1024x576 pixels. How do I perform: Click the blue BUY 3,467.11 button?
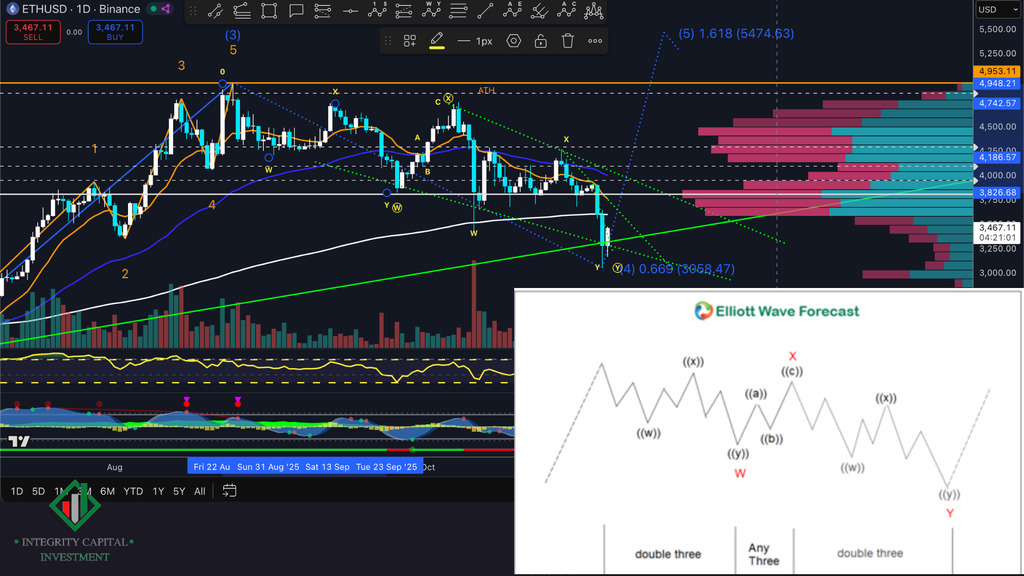pos(114,32)
